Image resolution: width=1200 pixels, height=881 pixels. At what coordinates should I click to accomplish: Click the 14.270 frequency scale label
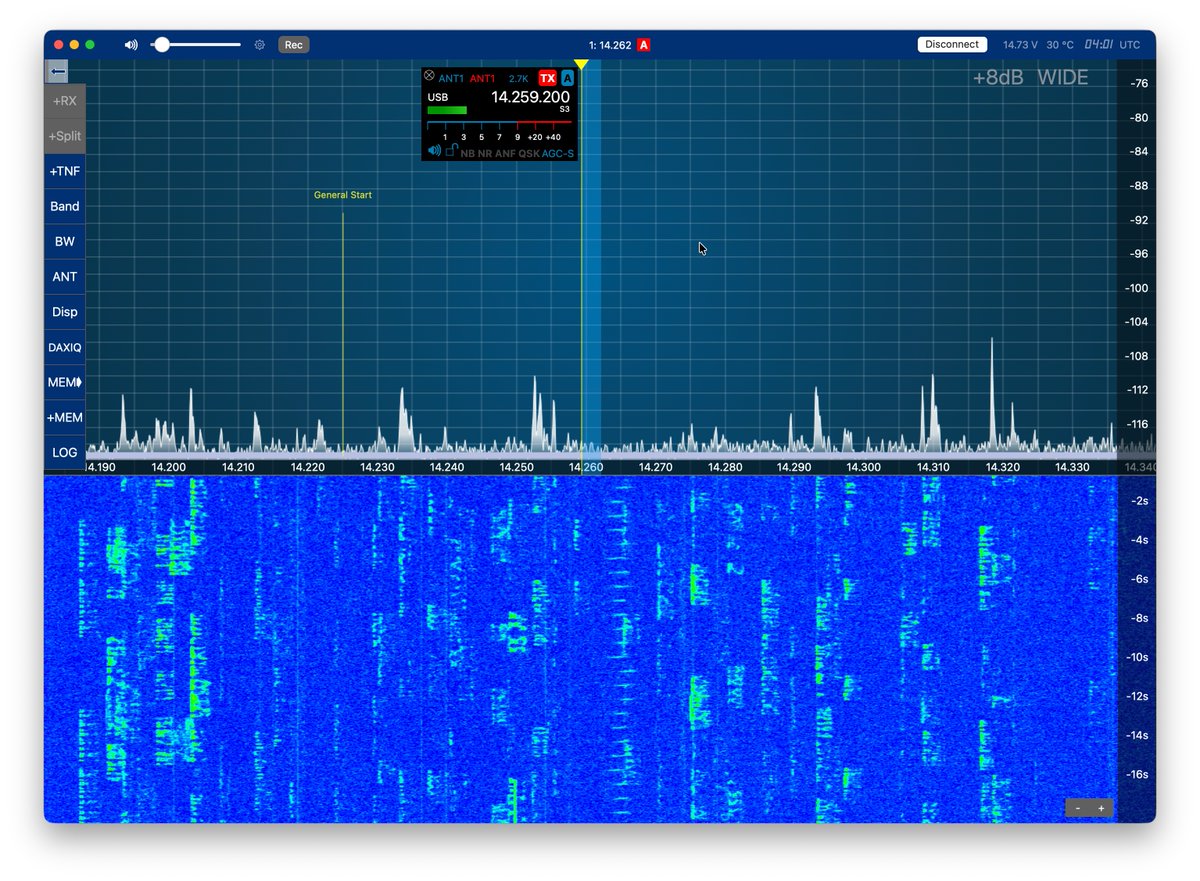pyautogui.click(x=655, y=467)
